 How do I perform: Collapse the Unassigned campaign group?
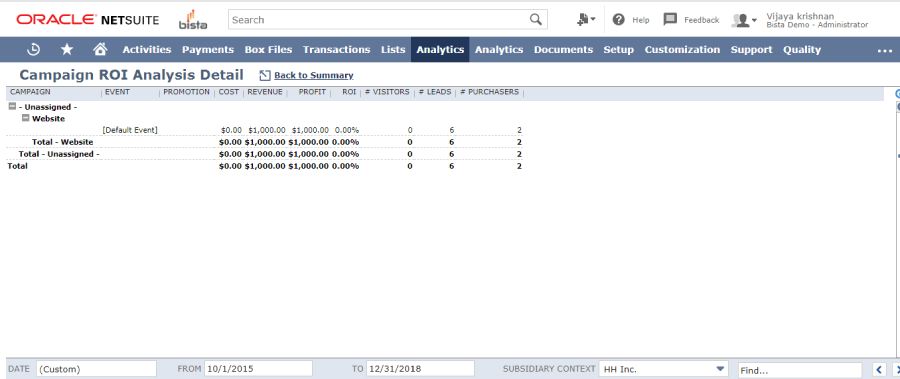click(x=12, y=106)
